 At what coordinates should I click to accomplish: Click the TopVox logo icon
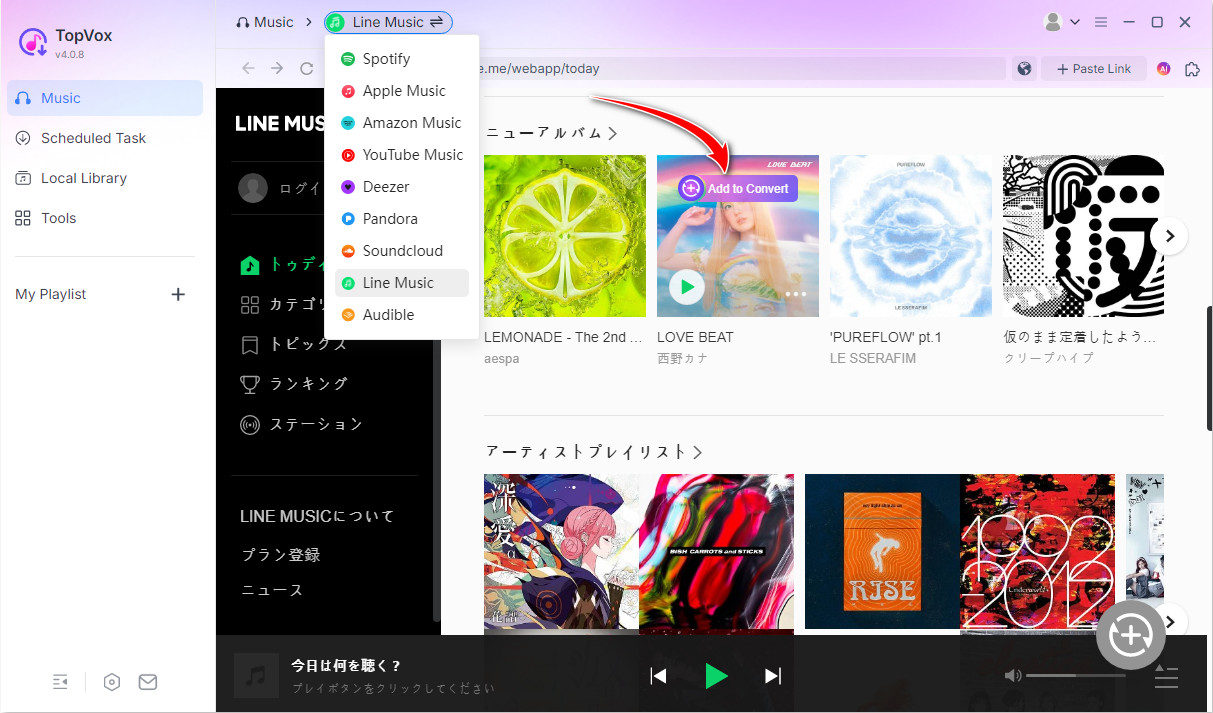pyautogui.click(x=33, y=42)
